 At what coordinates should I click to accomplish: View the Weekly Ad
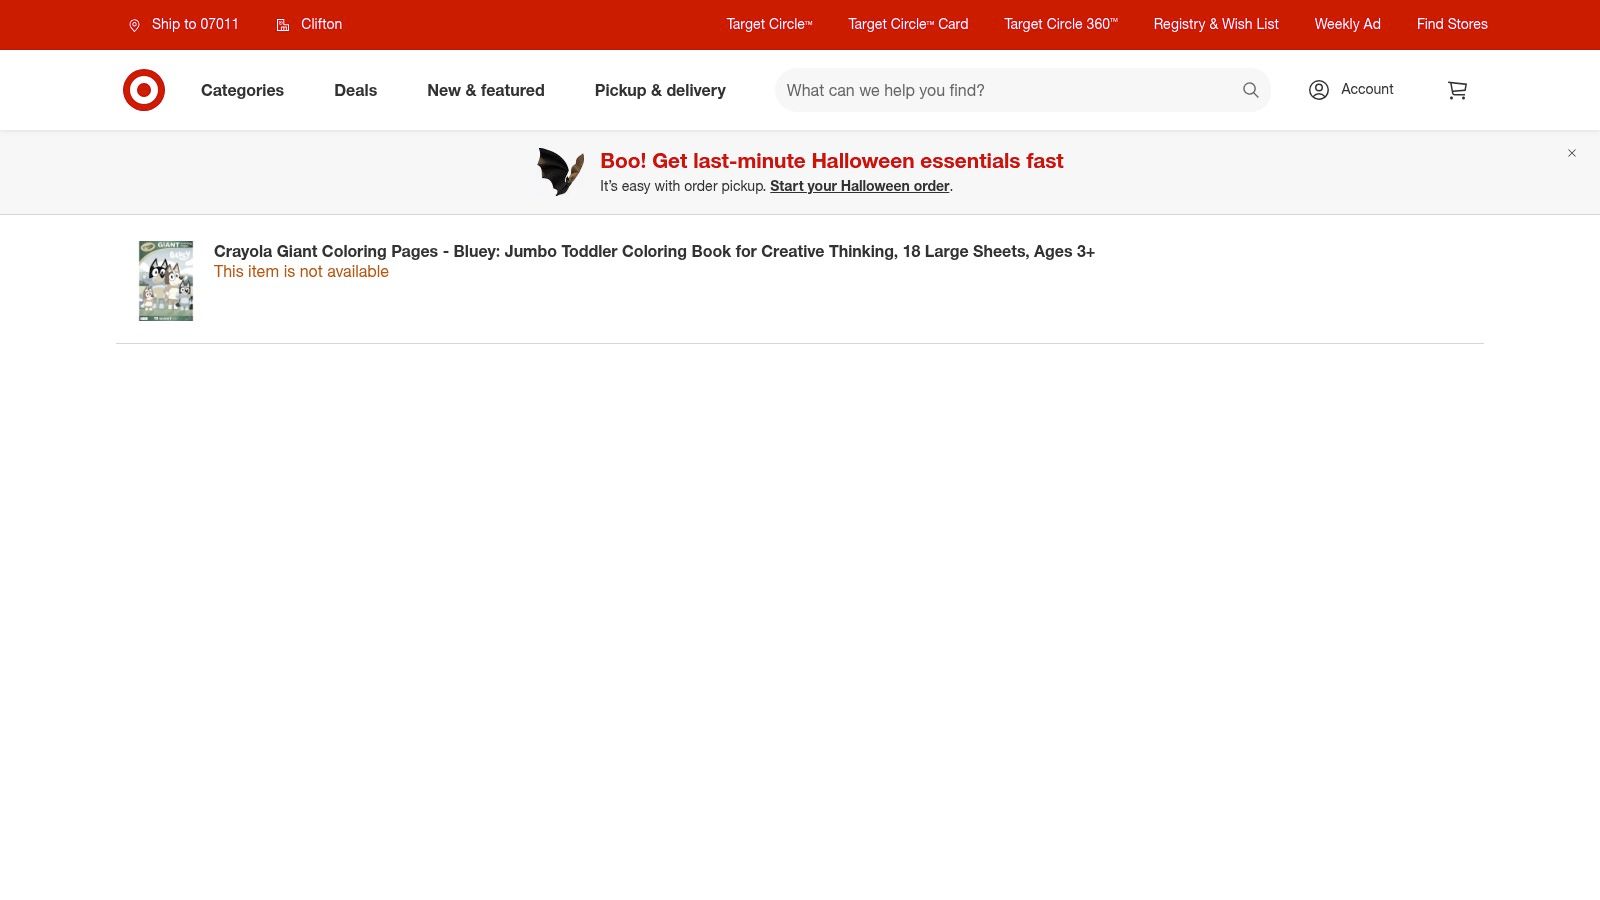click(x=1347, y=24)
